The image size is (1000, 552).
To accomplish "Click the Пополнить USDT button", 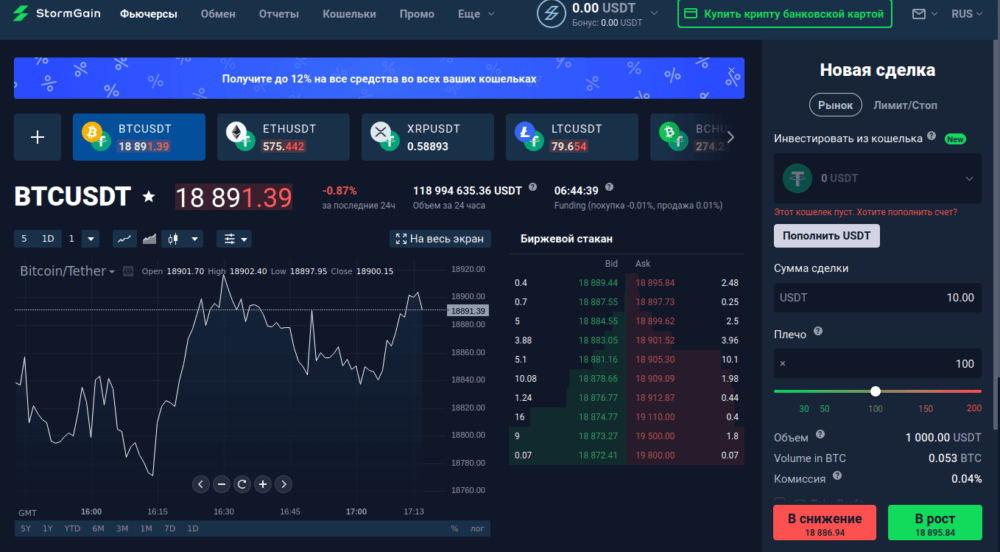I will pos(826,236).
